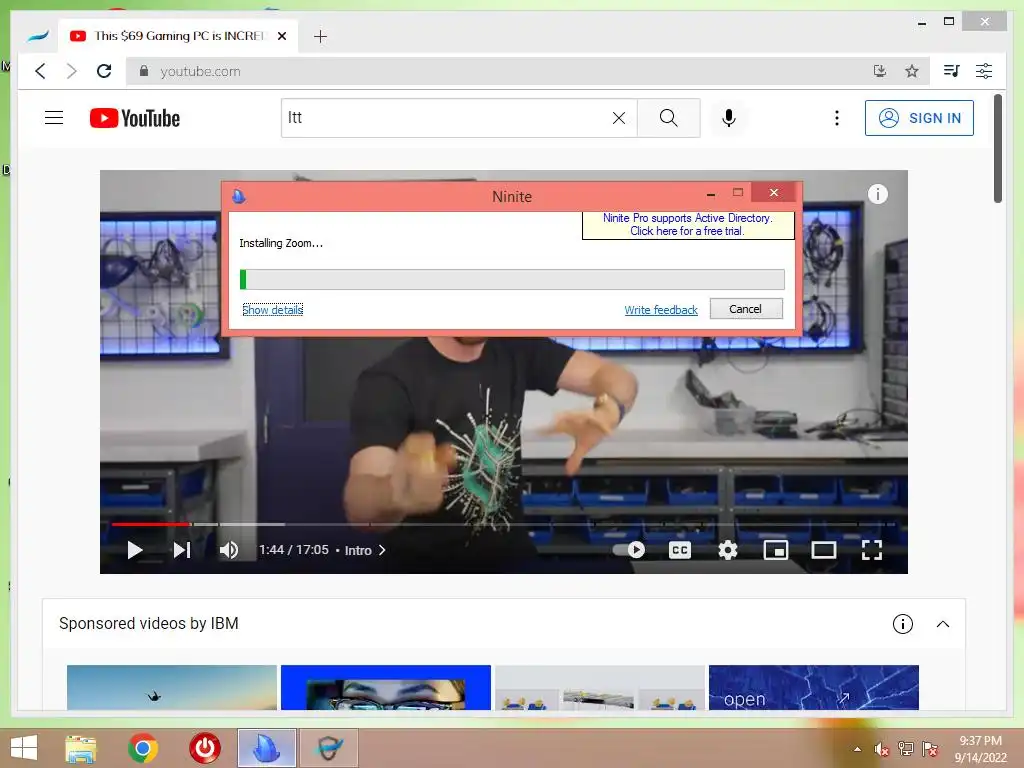The image size is (1024, 768).
Task: Open File Explorer from taskbar
Action: tap(80, 748)
